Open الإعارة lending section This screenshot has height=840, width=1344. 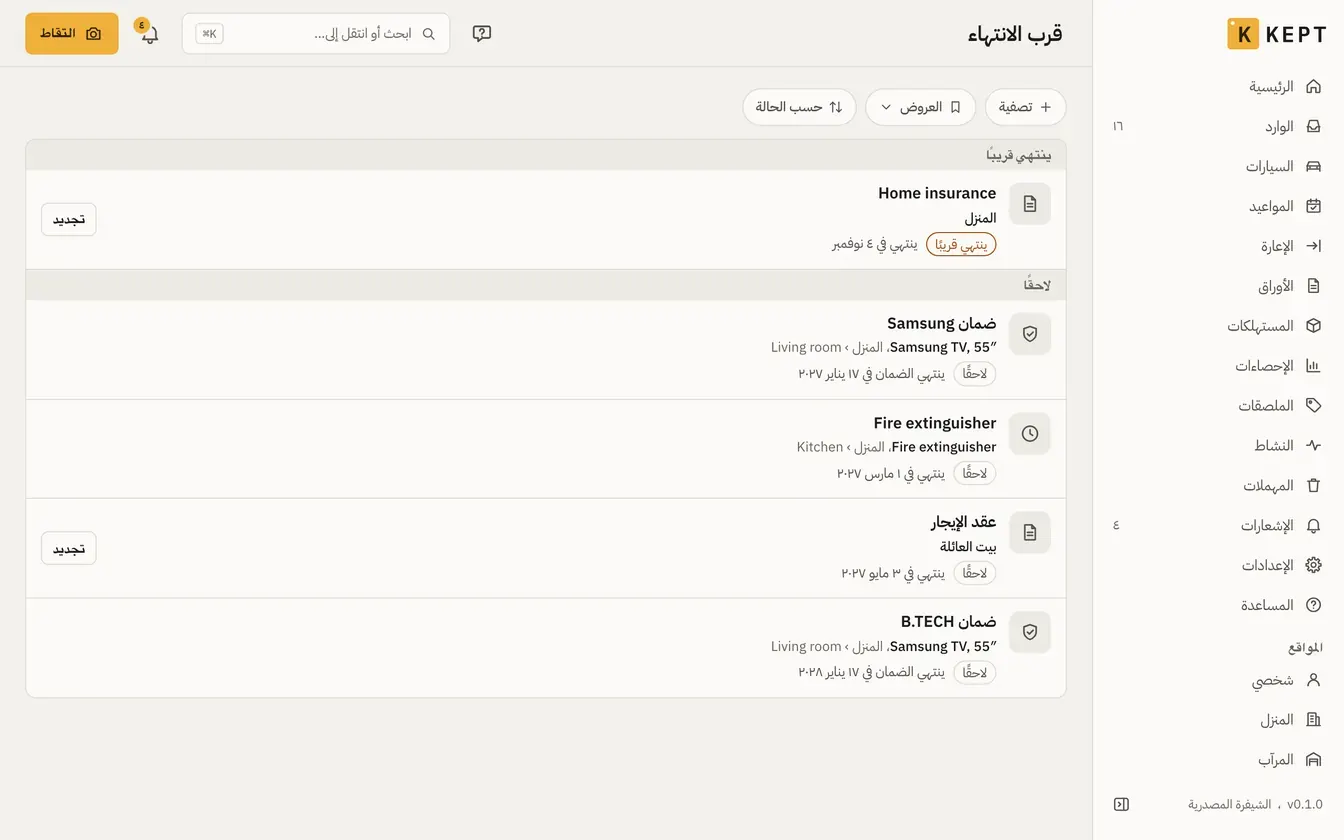click(x=1218, y=246)
